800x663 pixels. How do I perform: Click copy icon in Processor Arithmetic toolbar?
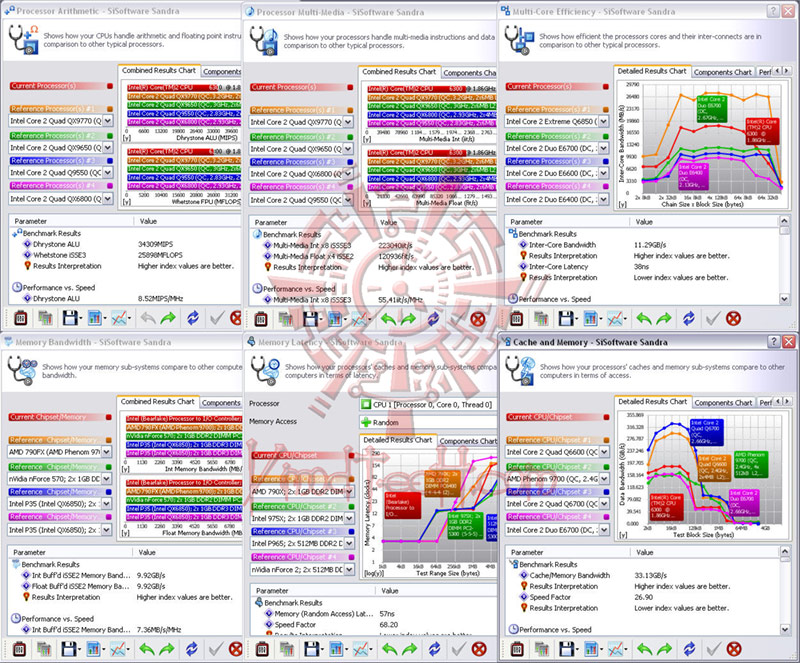(x=45, y=318)
